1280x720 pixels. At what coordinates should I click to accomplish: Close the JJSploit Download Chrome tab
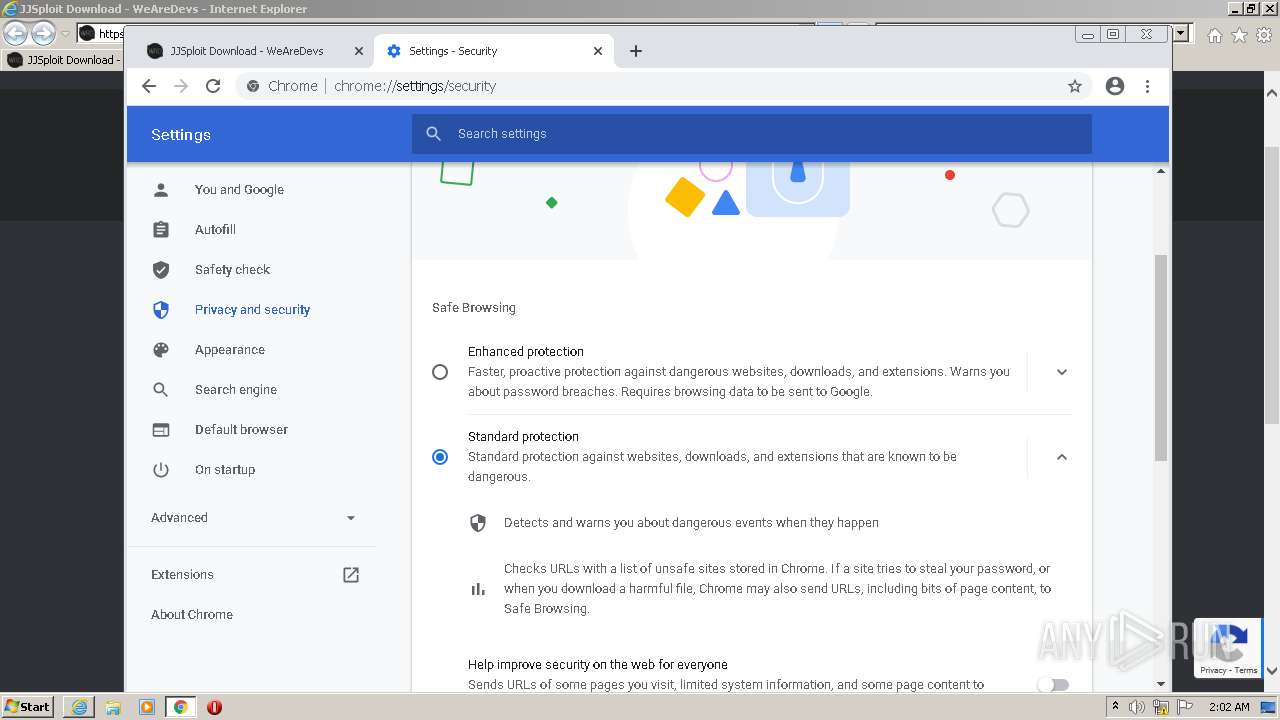pyautogui.click(x=359, y=51)
